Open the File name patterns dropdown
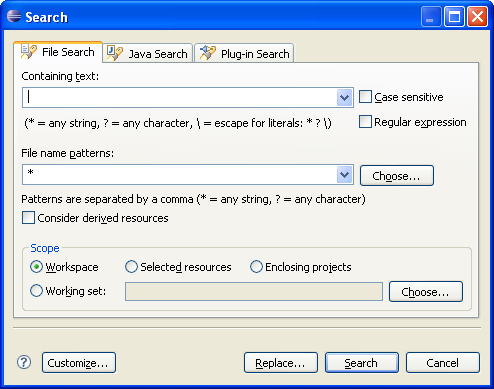The image size is (494, 389). point(344,174)
